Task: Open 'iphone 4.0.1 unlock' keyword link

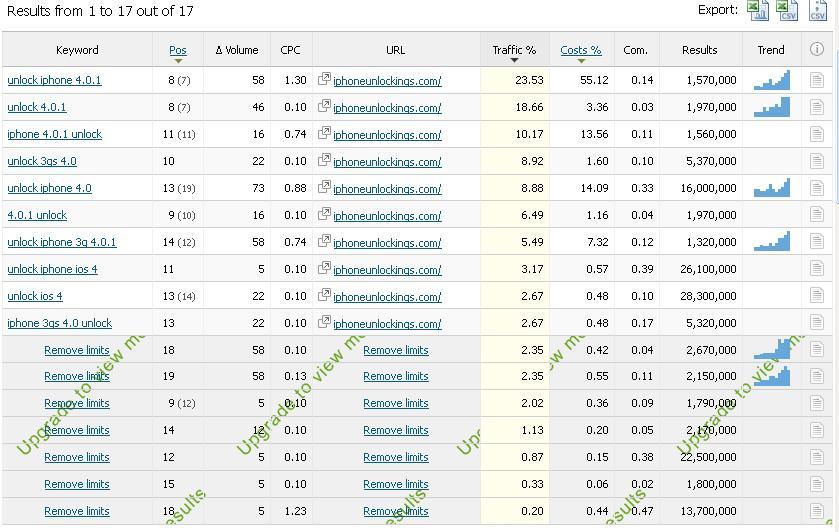Action: (x=54, y=134)
